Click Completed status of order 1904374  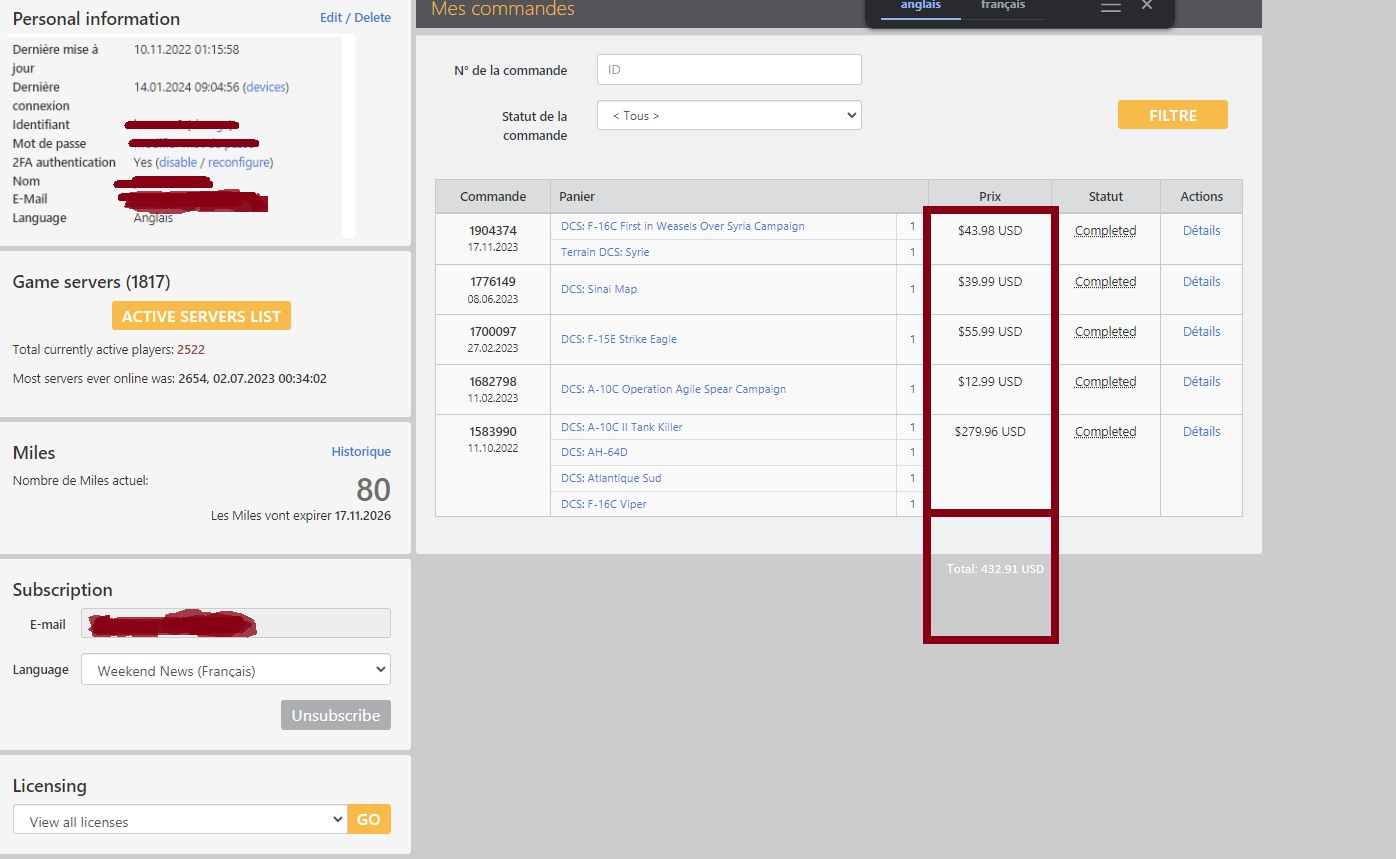tap(1105, 230)
